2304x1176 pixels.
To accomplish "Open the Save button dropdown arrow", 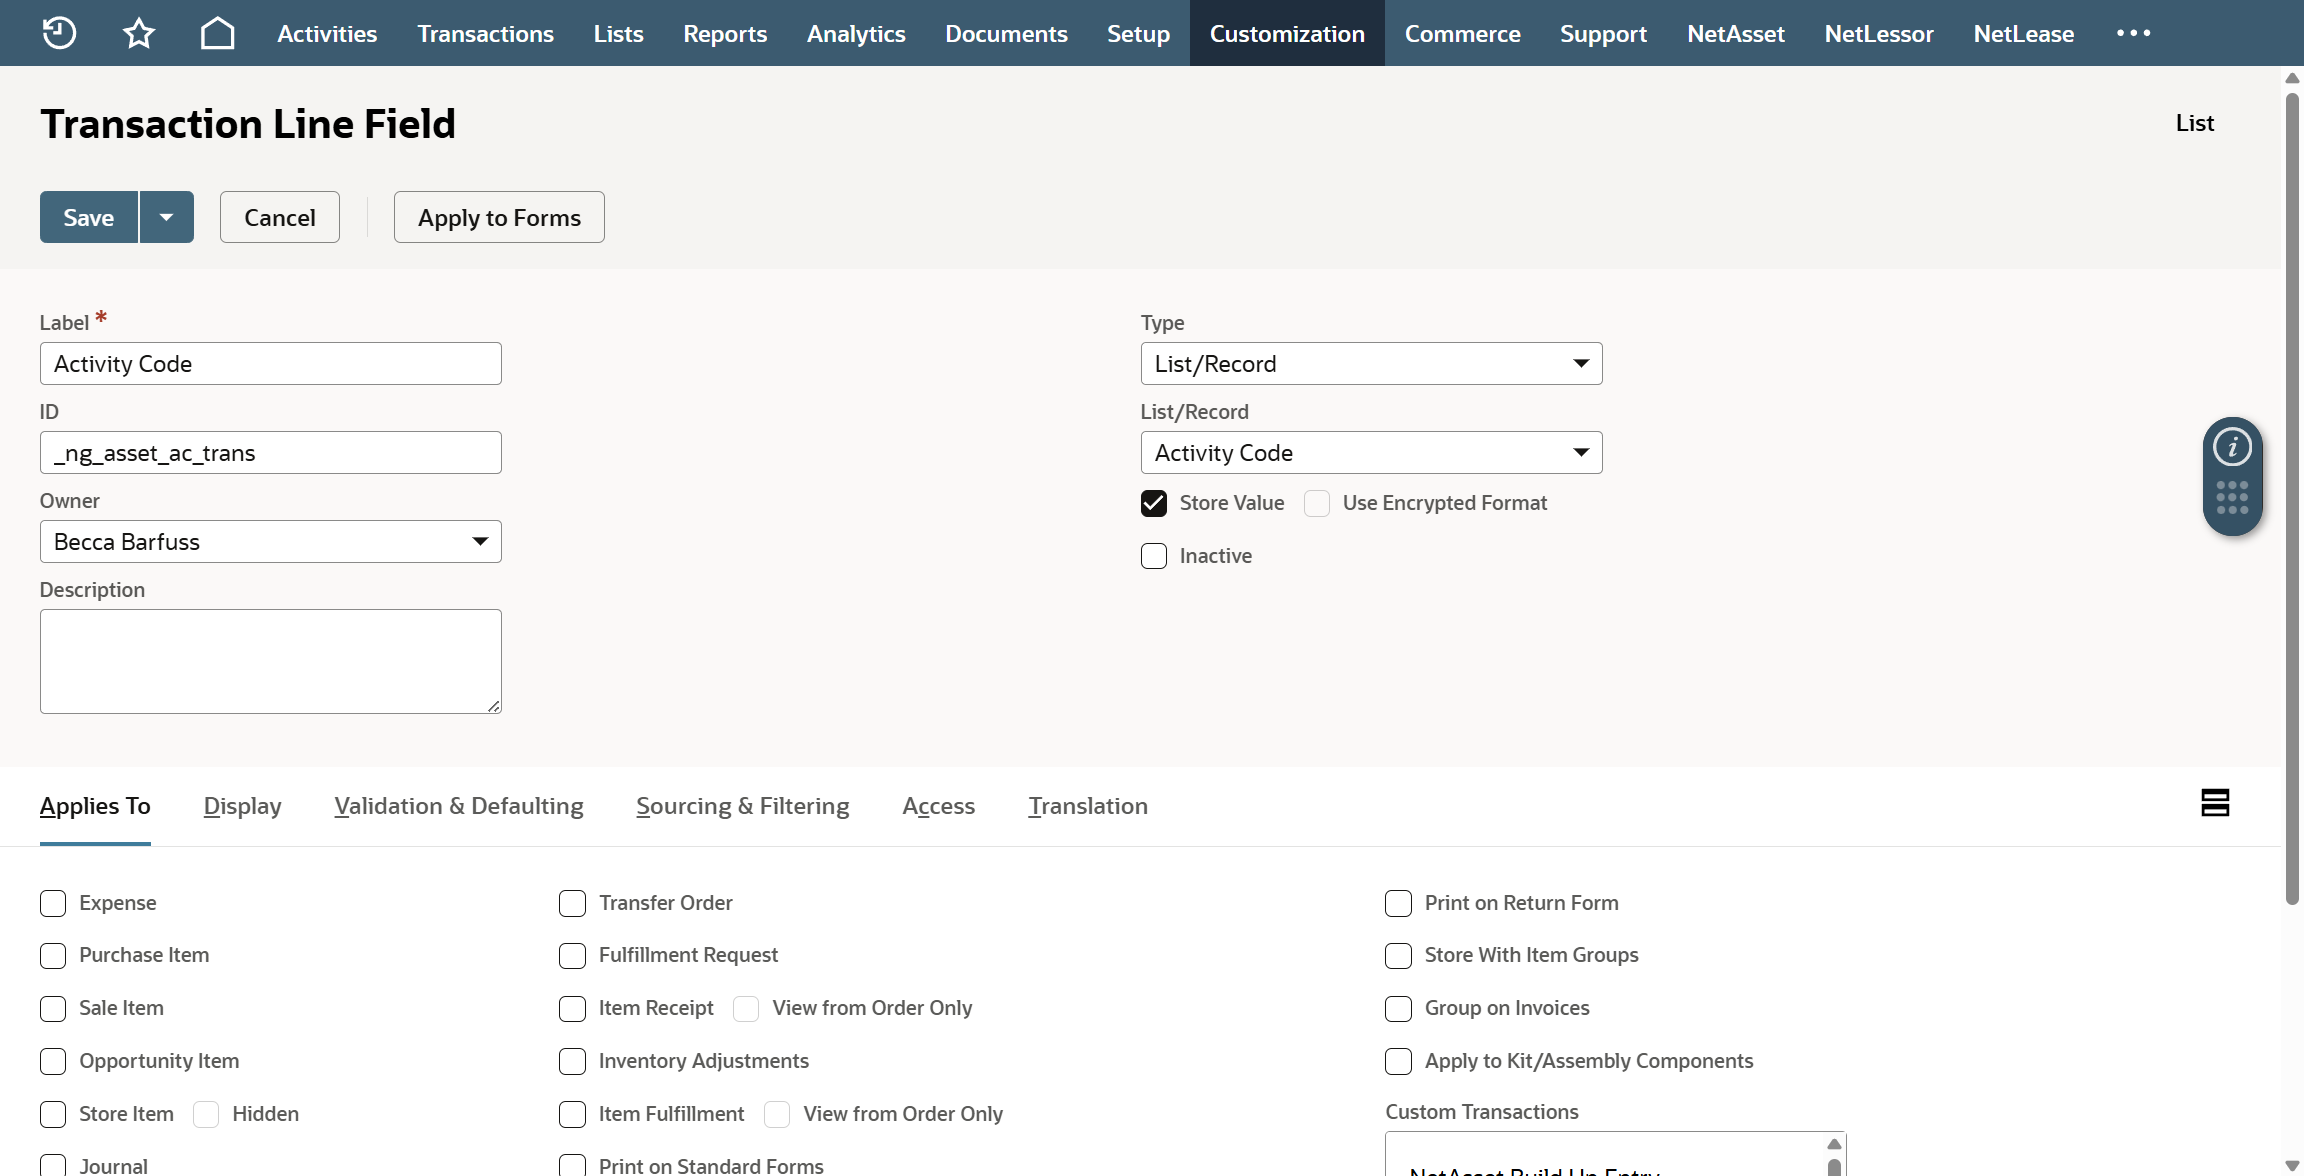I will click(167, 217).
